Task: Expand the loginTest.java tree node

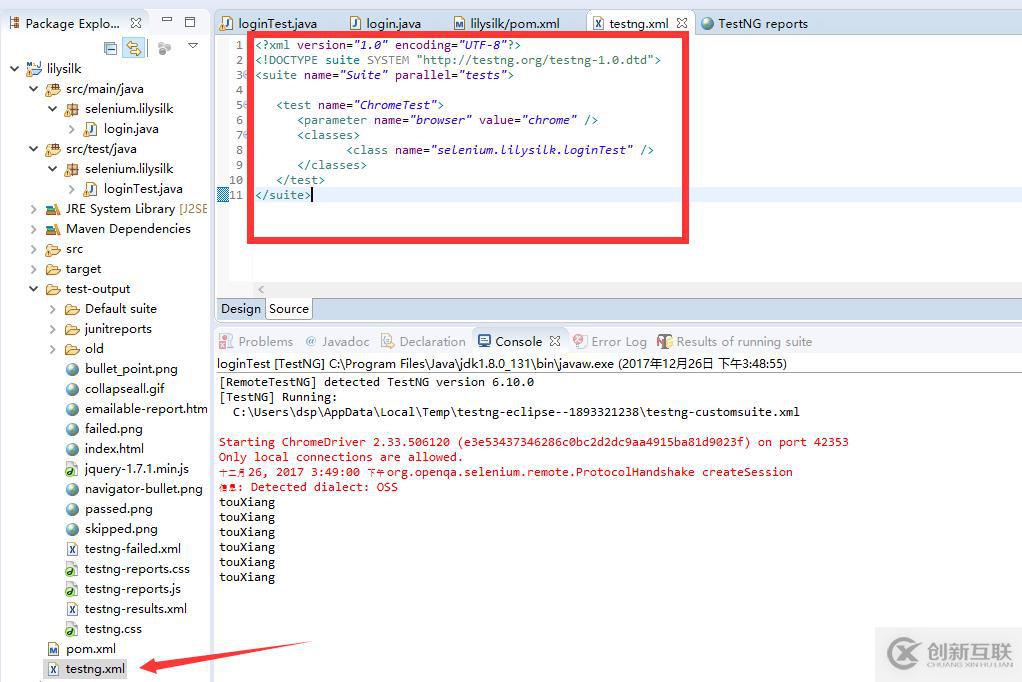Action: point(72,189)
